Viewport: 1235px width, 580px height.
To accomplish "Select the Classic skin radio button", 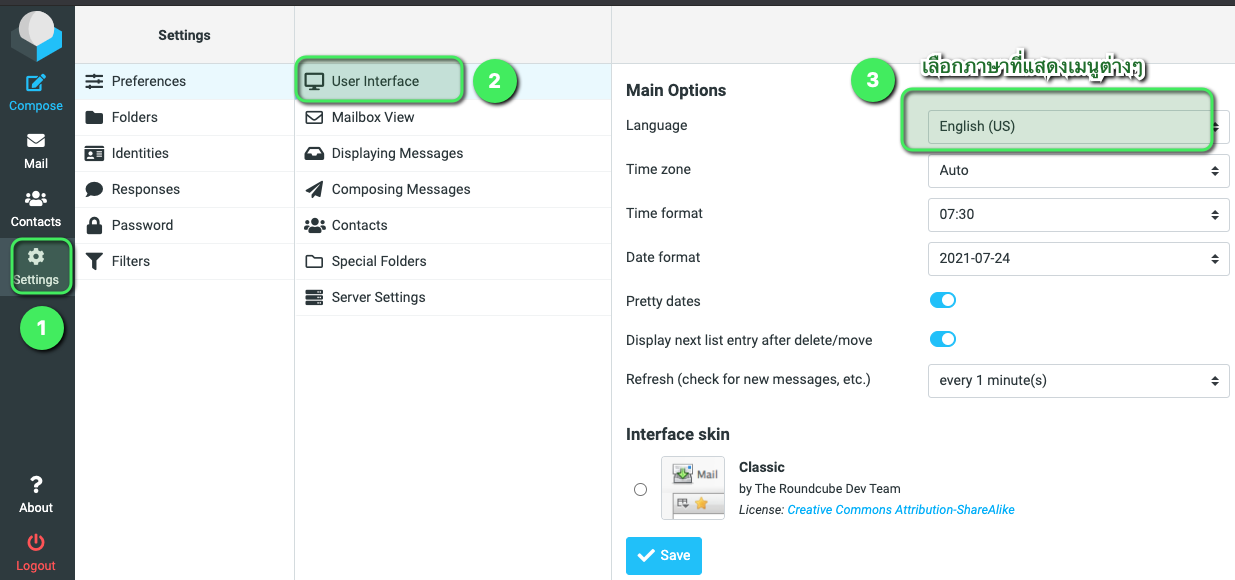I will (x=640, y=489).
